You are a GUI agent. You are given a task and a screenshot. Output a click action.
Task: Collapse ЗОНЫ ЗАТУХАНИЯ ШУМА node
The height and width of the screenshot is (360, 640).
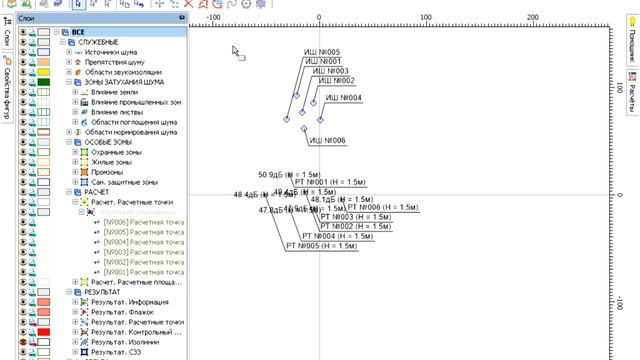point(69,82)
